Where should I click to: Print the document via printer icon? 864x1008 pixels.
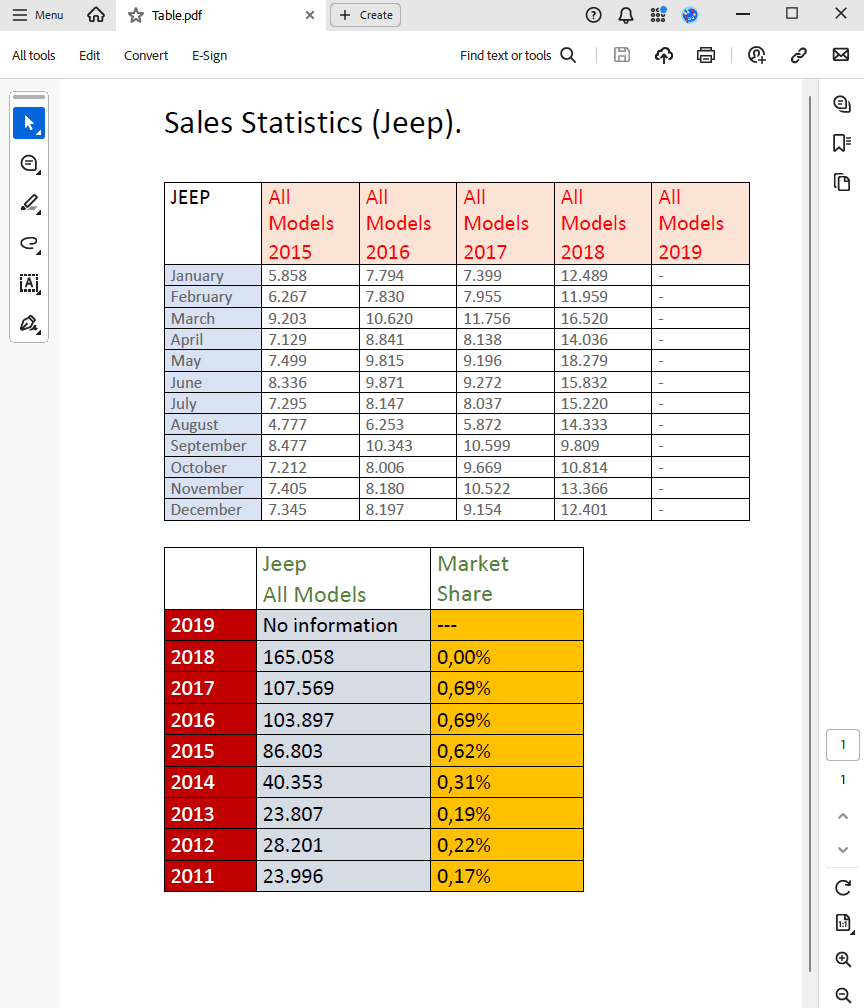706,56
